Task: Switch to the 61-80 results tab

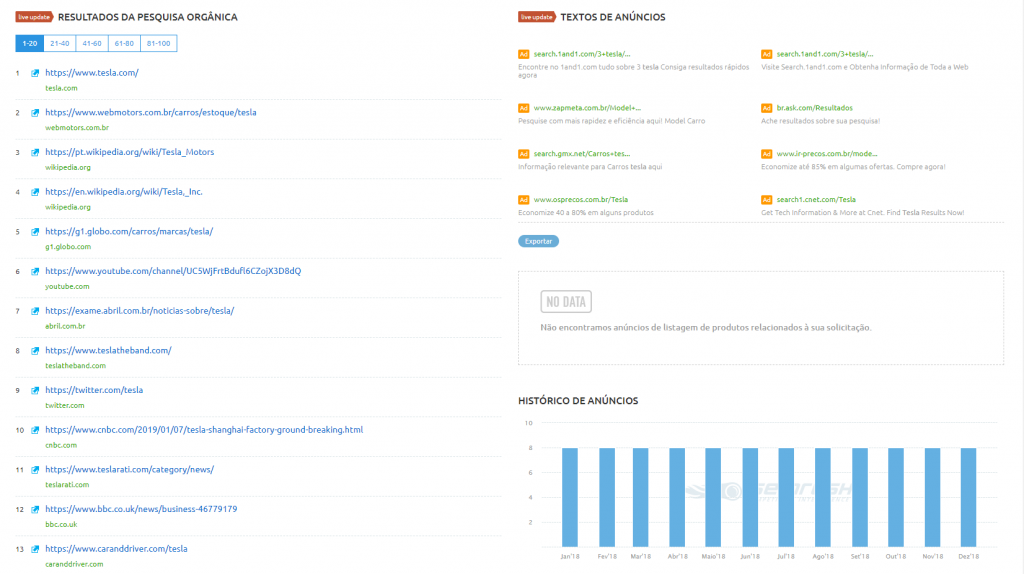Action: pyautogui.click(x=124, y=43)
